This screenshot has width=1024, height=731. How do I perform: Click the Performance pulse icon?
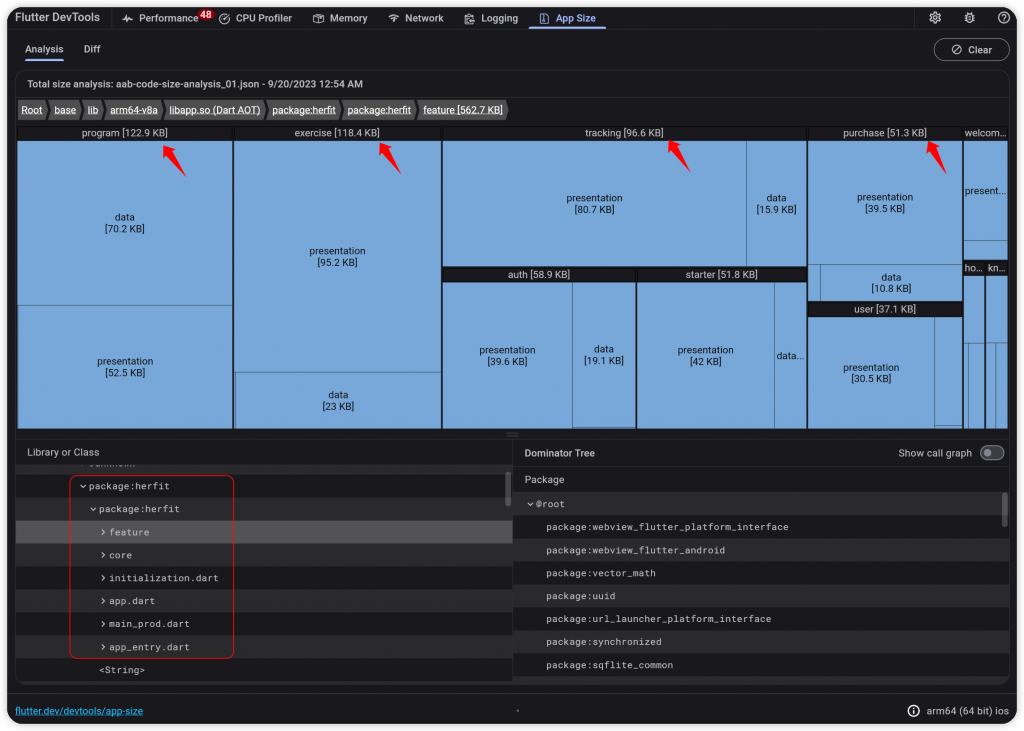pyautogui.click(x=127, y=18)
